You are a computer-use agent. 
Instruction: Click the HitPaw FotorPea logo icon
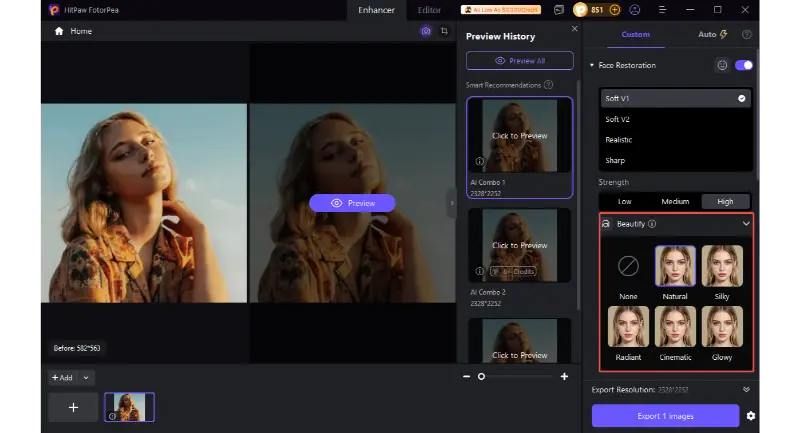54,10
